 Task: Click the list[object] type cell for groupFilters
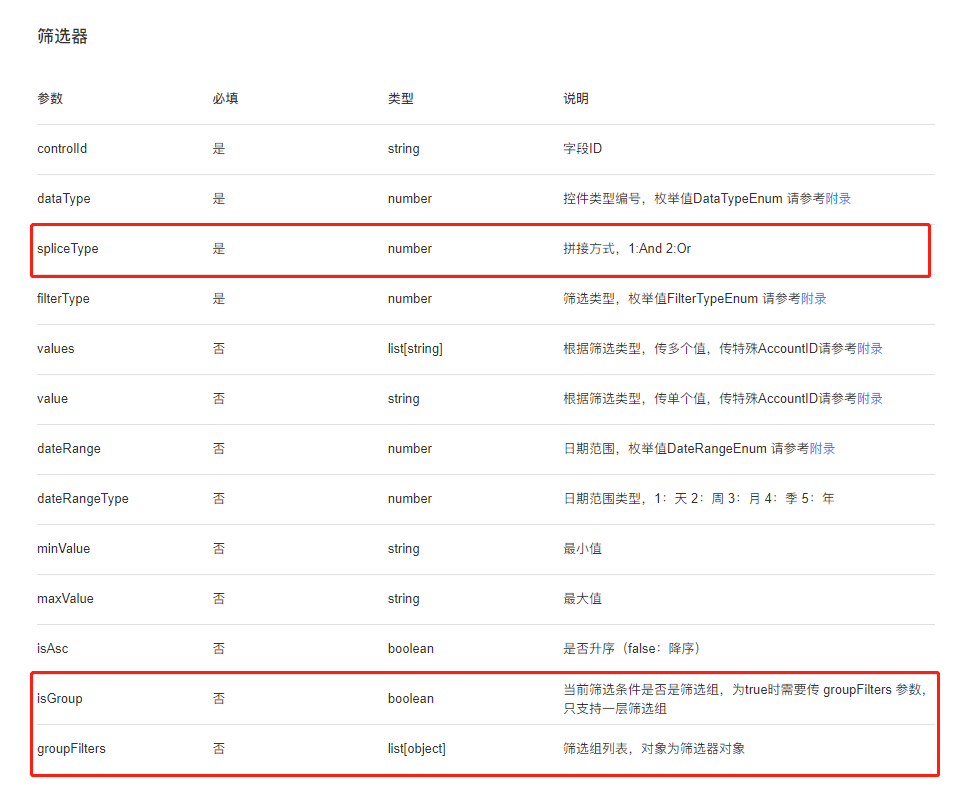click(415, 748)
